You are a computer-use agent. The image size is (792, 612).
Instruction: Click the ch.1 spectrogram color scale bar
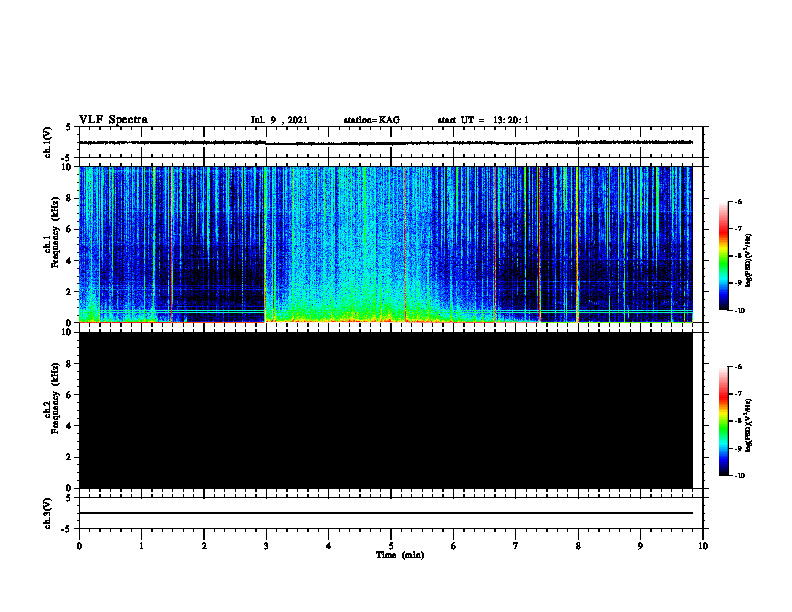coord(724,256)
